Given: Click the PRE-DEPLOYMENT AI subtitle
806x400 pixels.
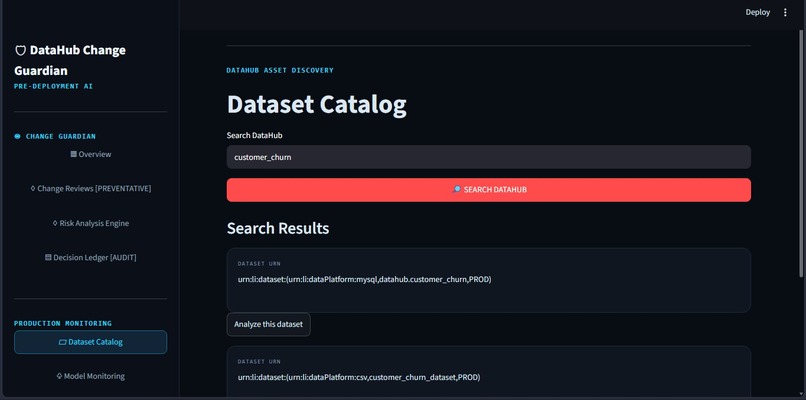Looking at the screenshot, I should (x=53, y=86).
